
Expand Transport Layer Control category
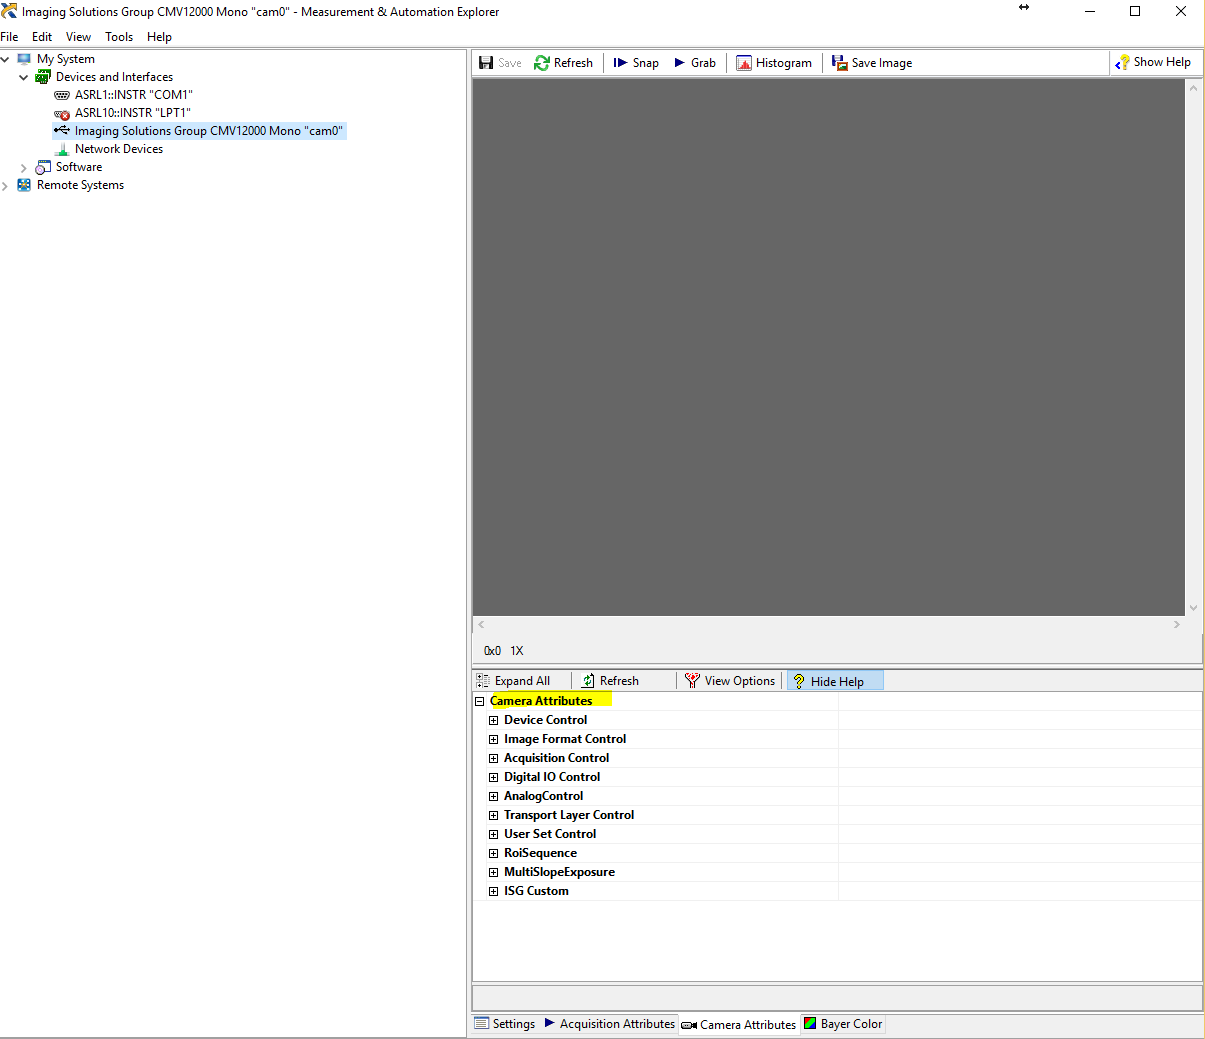point(493,815)
